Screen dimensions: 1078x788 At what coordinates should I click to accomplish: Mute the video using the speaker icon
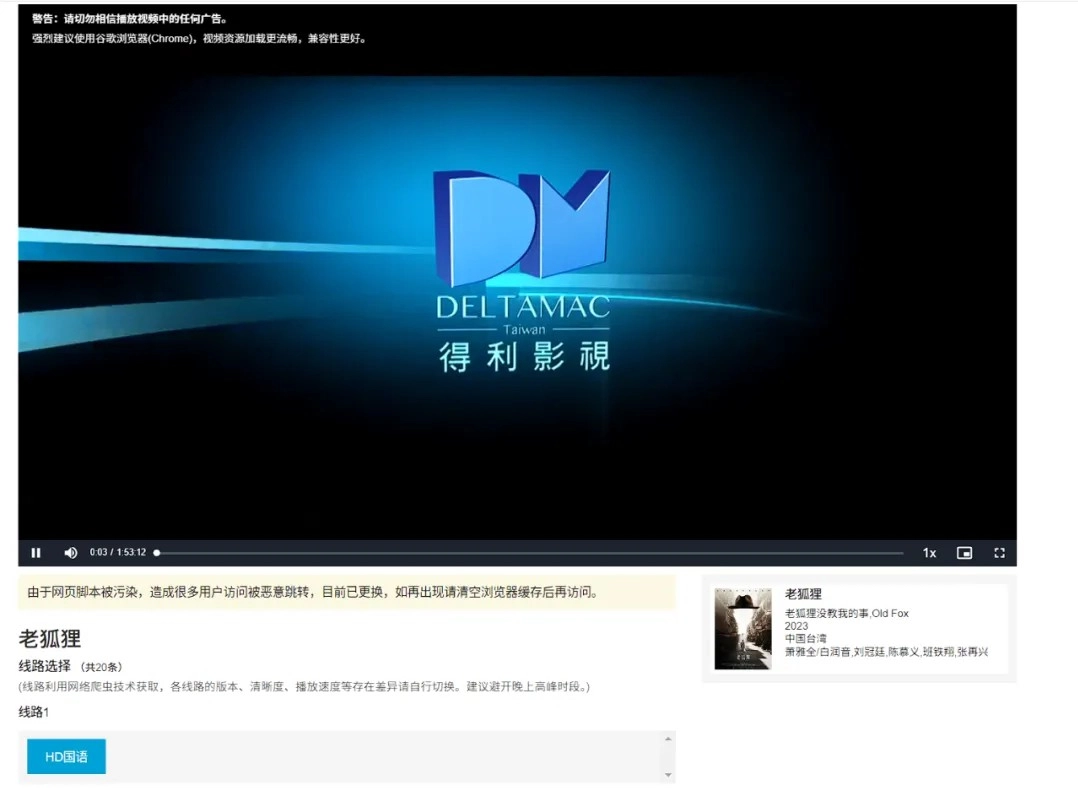70,553
